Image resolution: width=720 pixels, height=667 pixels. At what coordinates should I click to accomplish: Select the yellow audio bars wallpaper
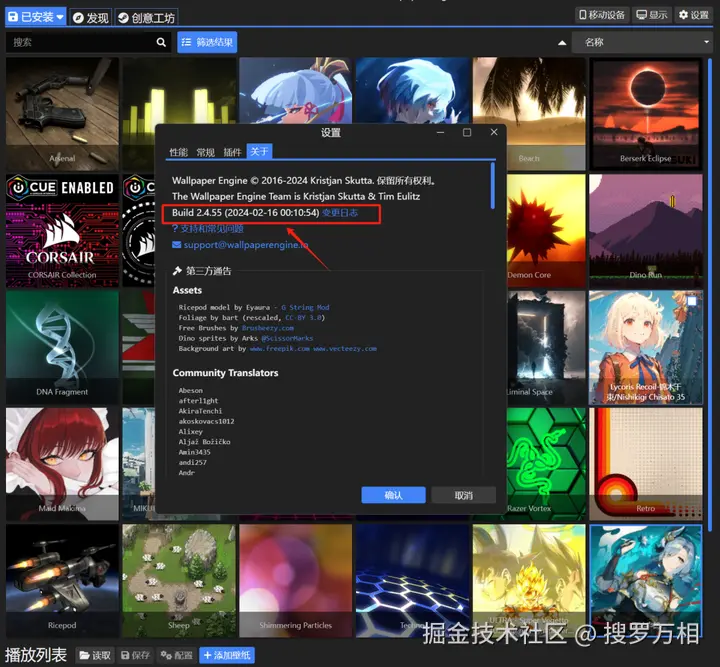pos(179,92)
